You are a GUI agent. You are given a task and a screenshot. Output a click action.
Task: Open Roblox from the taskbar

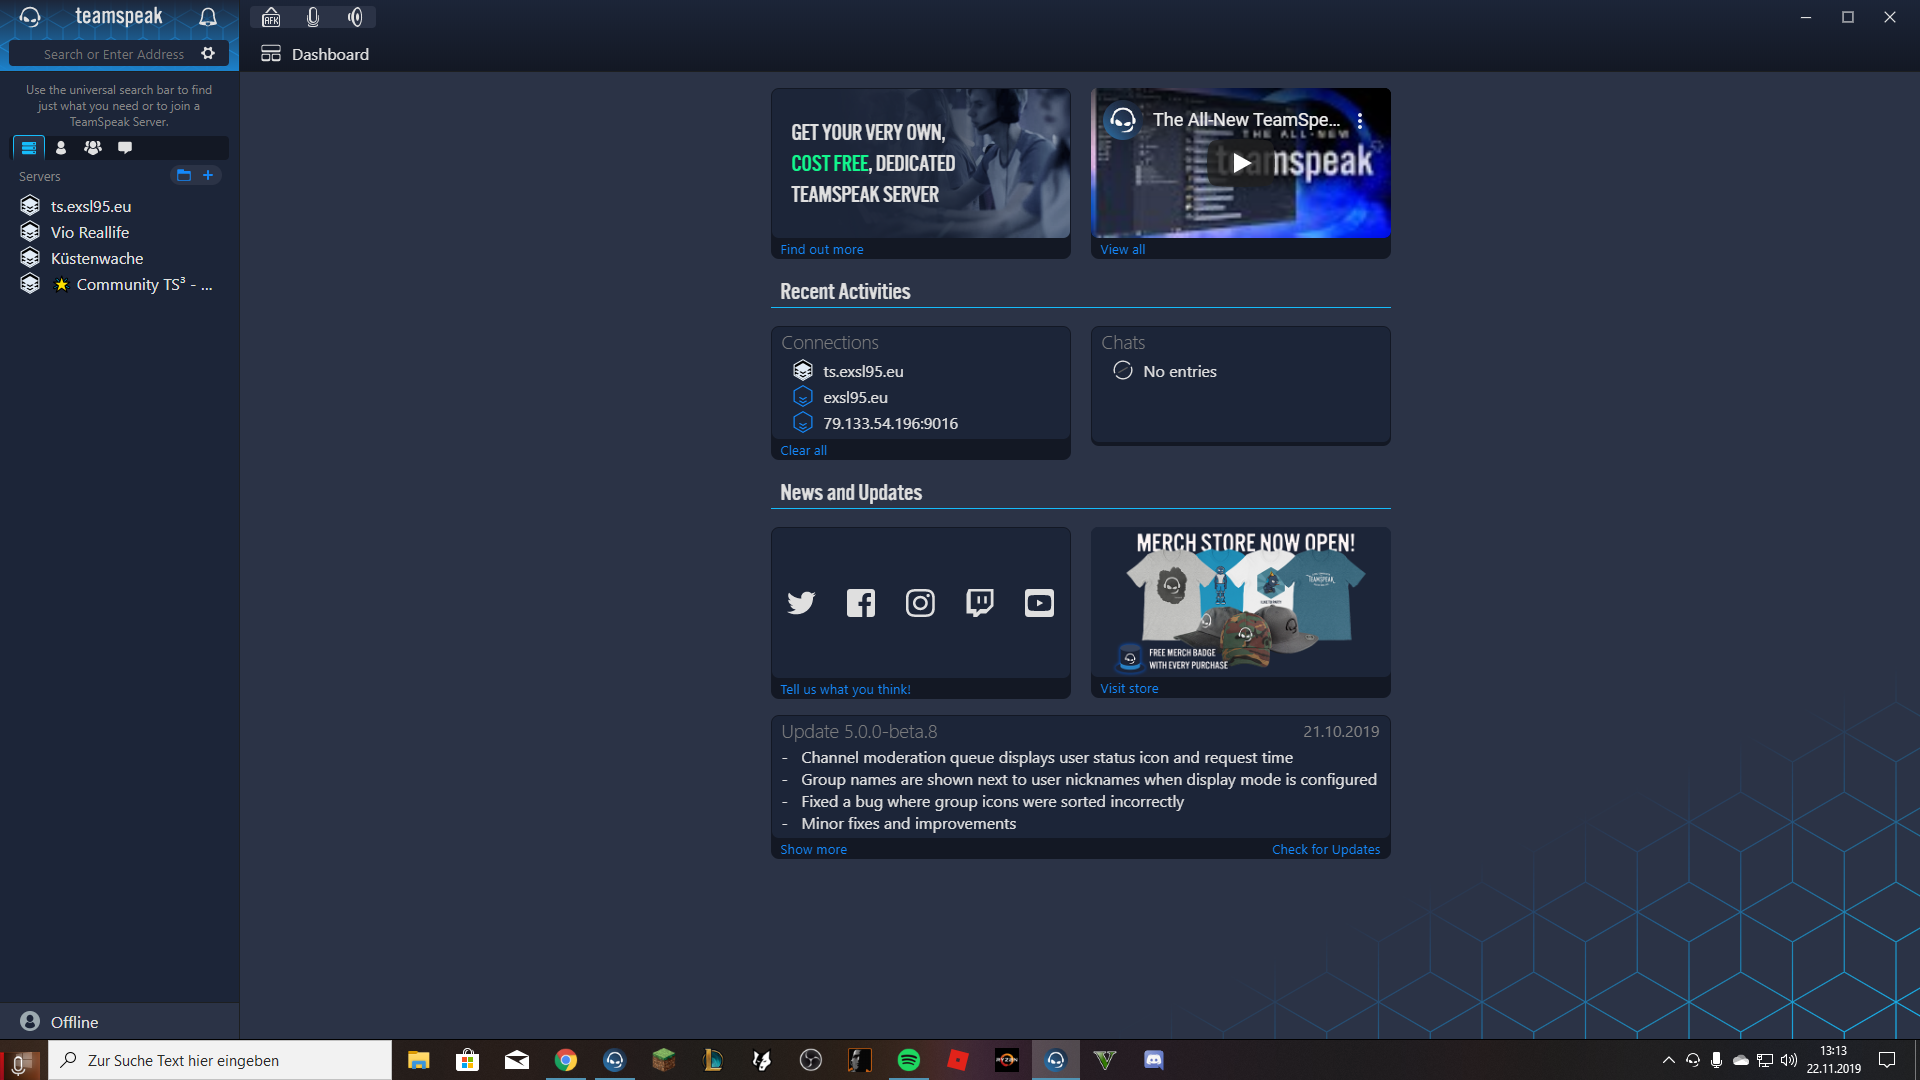(958, 1060)
